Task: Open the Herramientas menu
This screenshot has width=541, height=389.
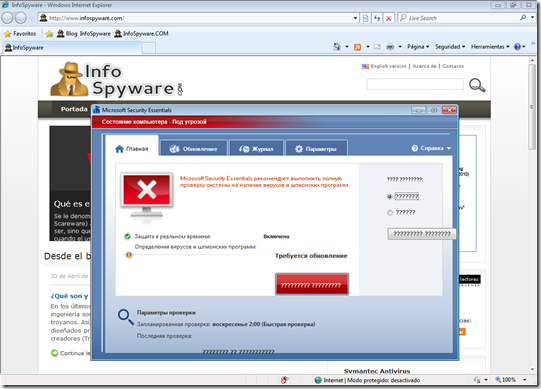Action: (x=490, y=47)
